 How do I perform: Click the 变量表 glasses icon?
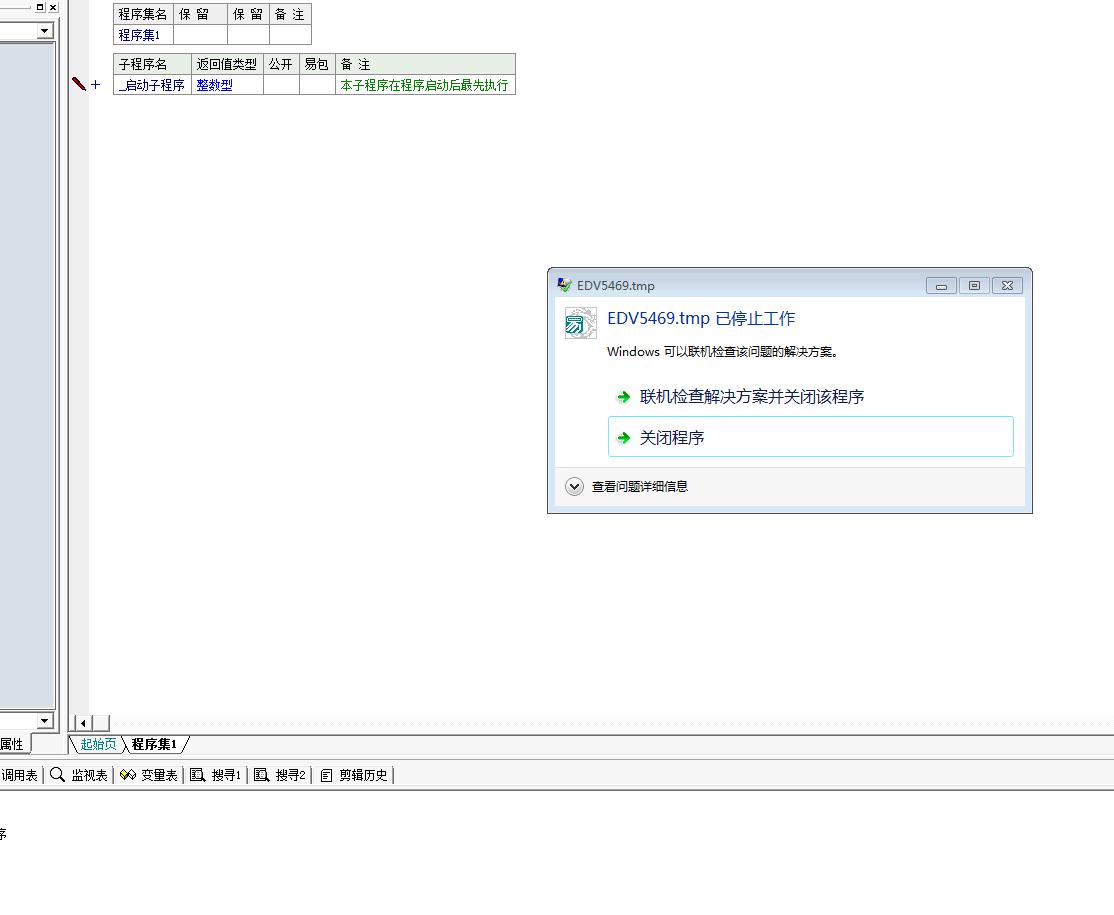click(128, 775)
